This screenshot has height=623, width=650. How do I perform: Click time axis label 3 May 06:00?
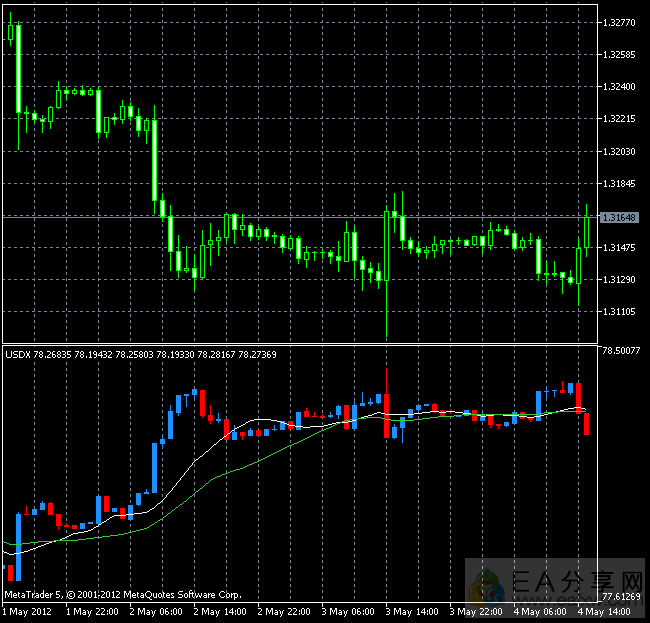348,612
